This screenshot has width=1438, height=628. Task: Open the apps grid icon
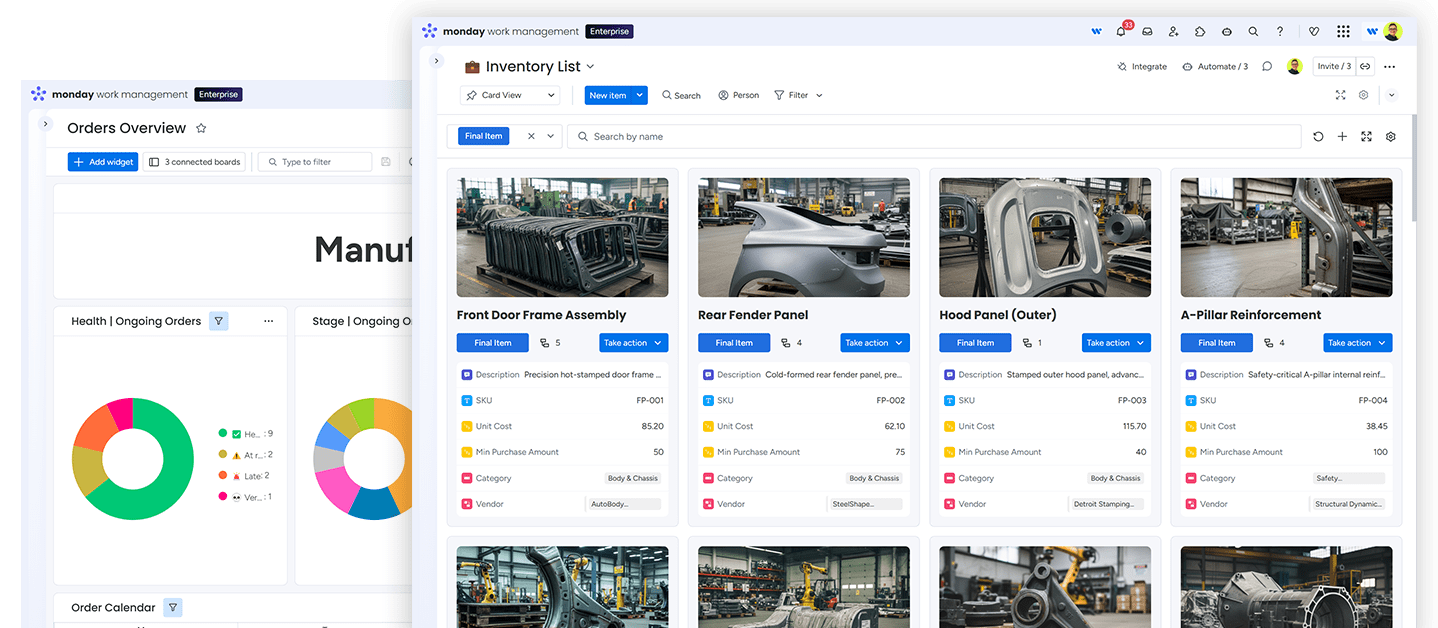(1343, 31)
